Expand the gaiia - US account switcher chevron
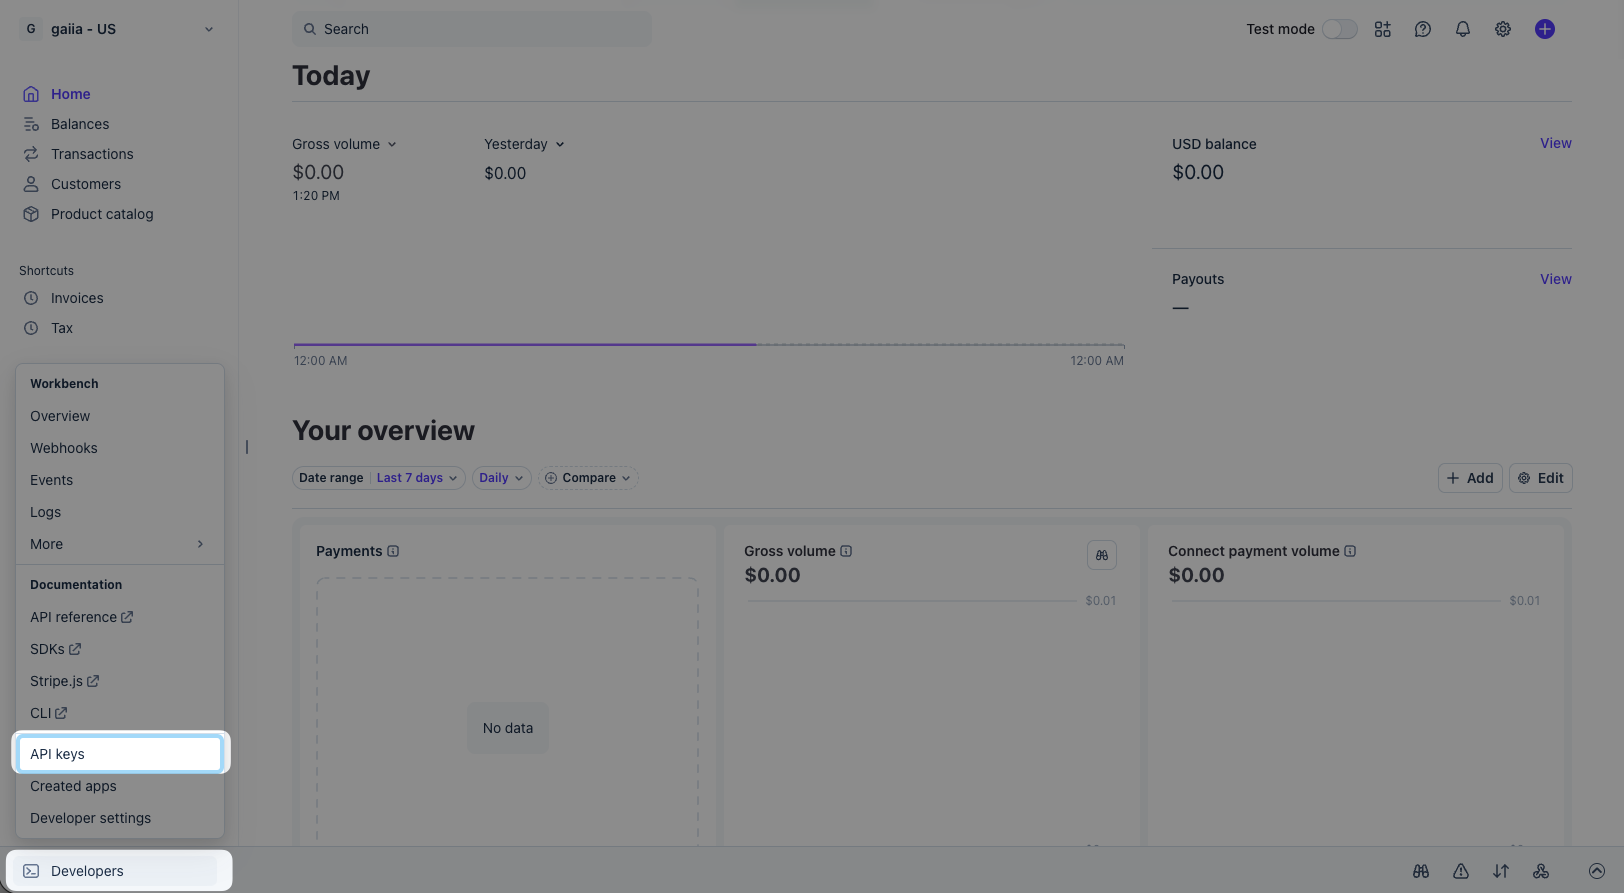1624x893 pixels. [x=209, y=29]
